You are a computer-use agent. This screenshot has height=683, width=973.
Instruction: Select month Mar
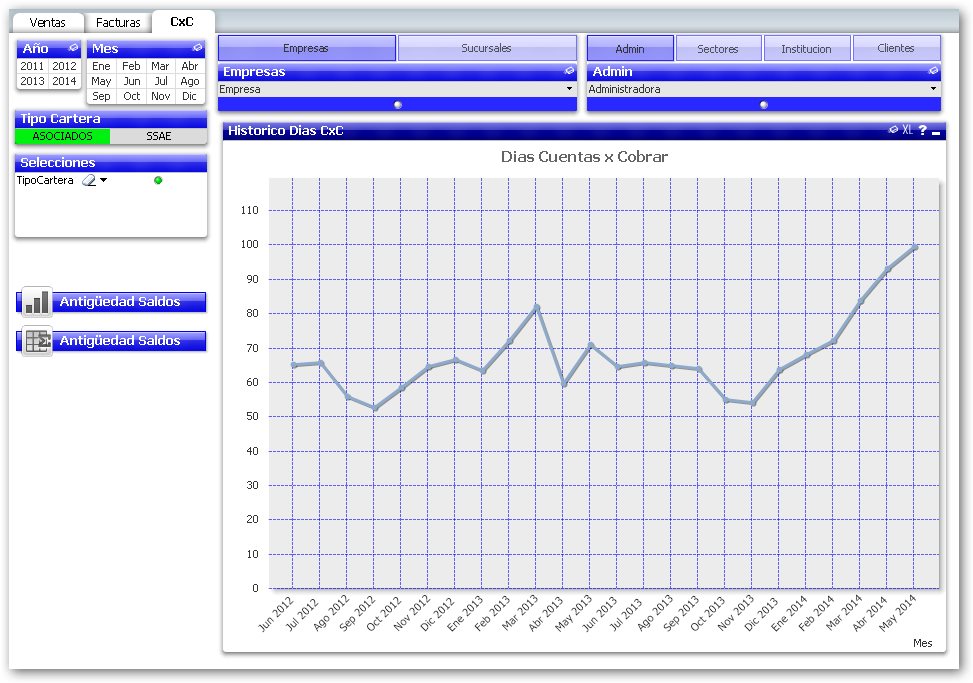click(x=160, y=66)
